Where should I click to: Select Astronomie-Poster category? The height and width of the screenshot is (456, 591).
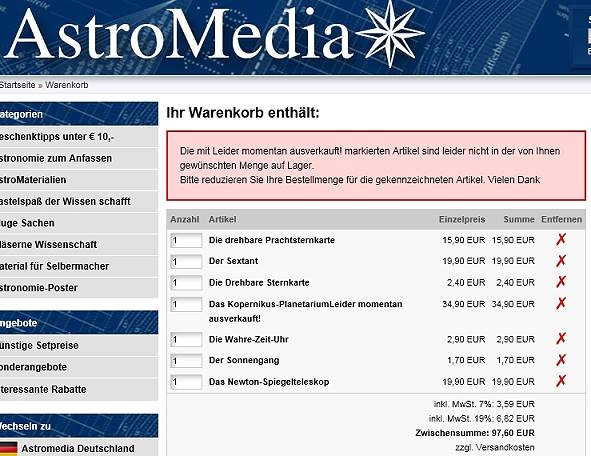click(x=79, y=288)
